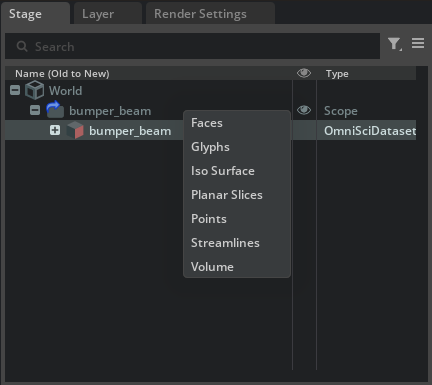Select the bumper_beam dataset row label
The height and width of the screenshot is (385, 432).
pyautogui.click(x=130, y=131)
